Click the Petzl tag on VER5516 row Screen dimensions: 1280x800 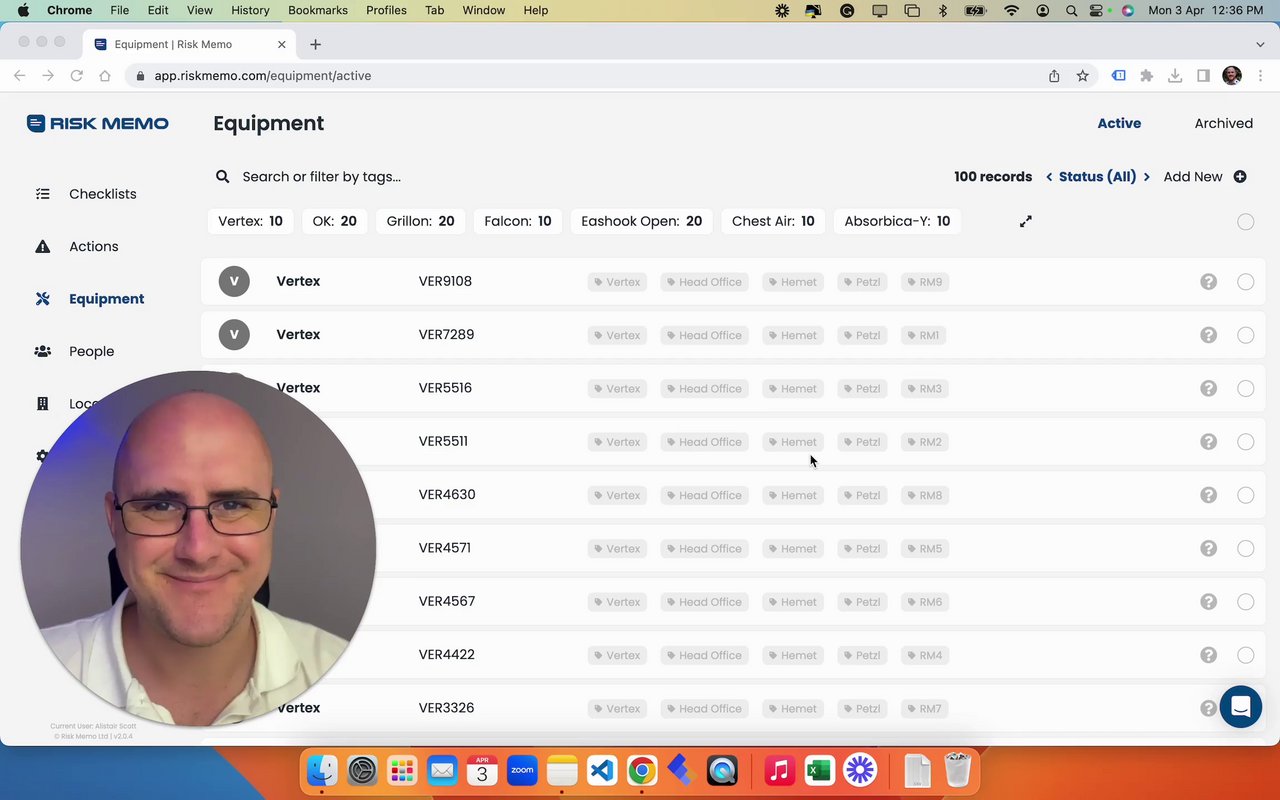point(862,388)
